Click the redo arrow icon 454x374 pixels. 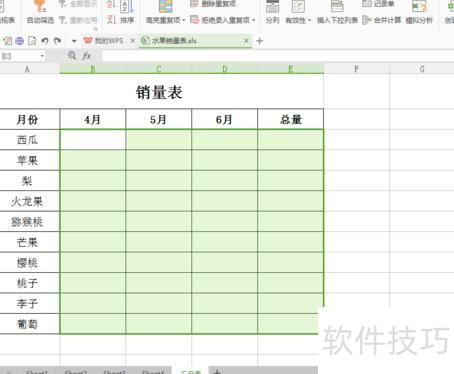57,41
